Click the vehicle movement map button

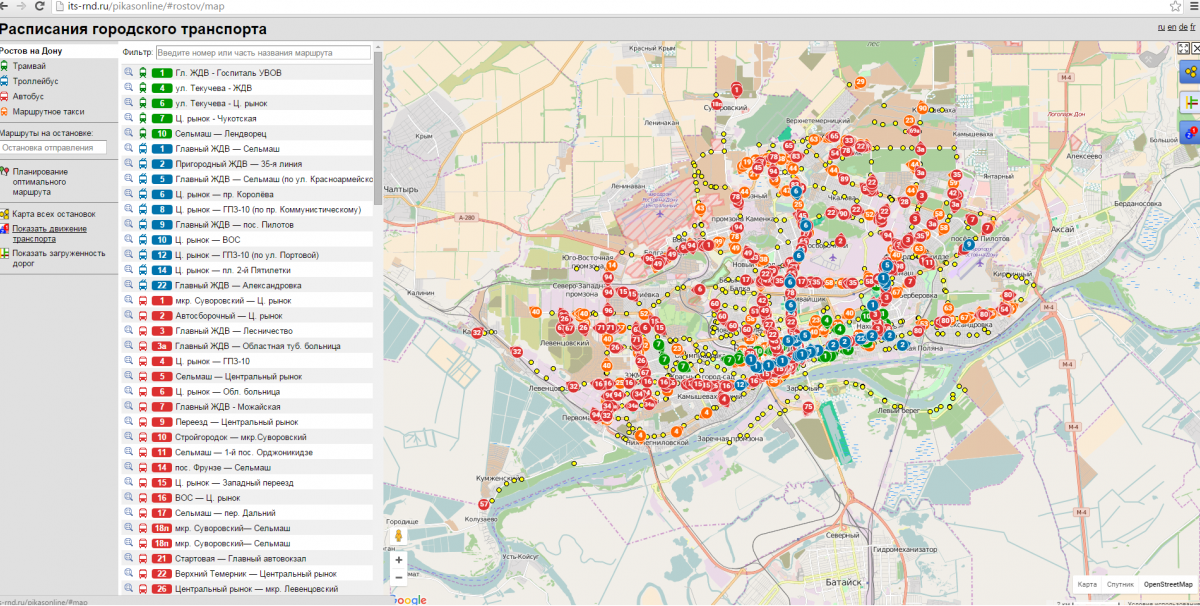tap(1189, 131)
